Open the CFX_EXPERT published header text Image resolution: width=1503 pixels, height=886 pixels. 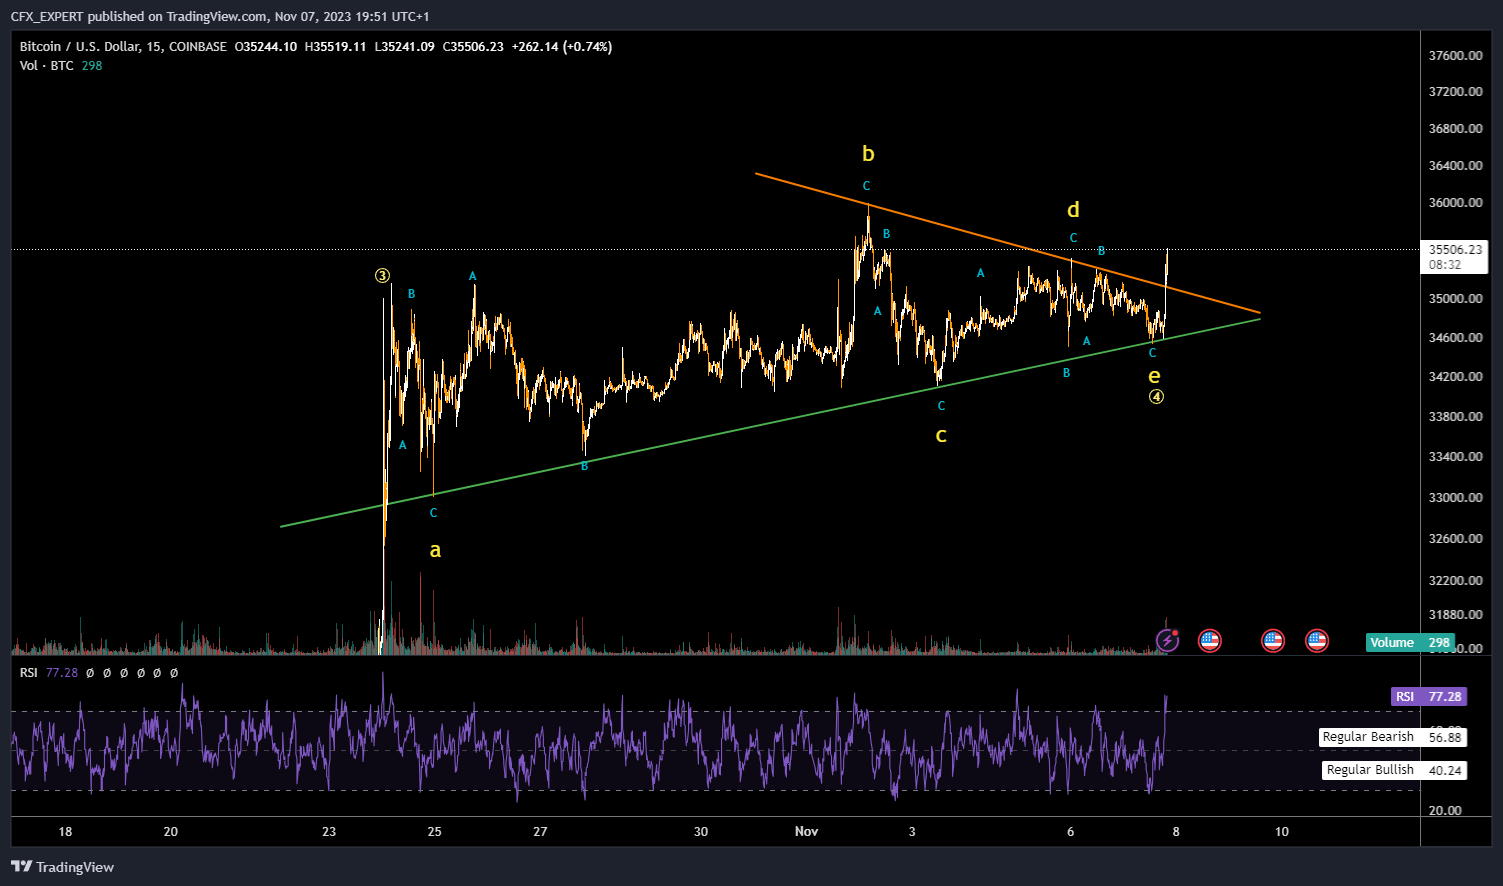[x=220, y=16]
